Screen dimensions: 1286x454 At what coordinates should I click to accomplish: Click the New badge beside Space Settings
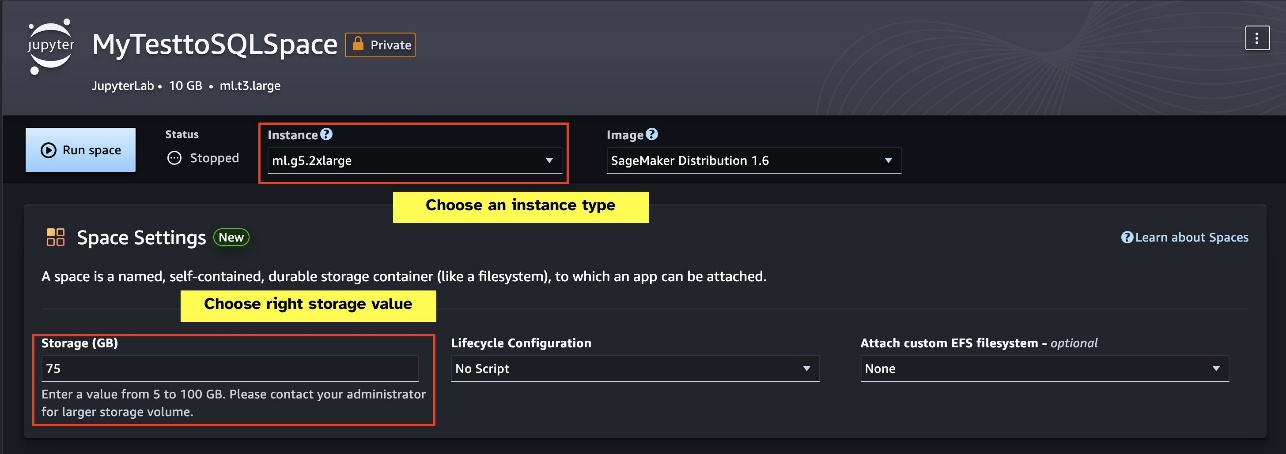[x=231, y=237]
